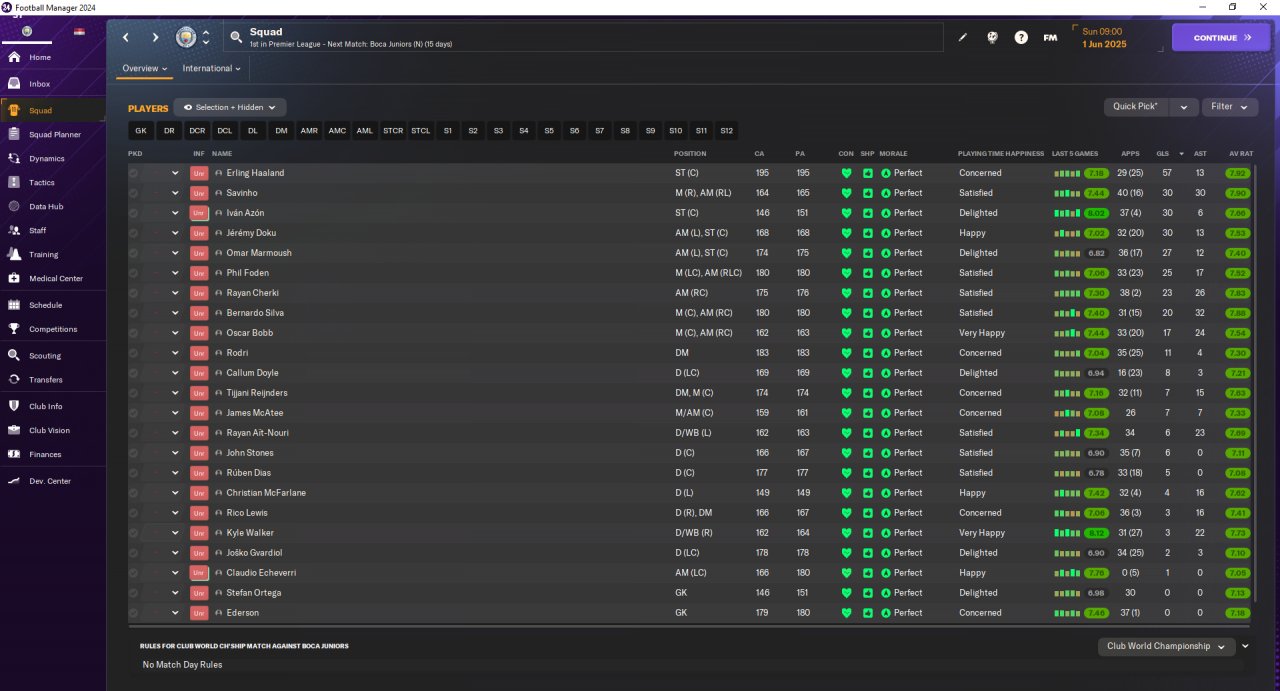Select the S12 substitute slot
Viewport: 1280px width, 691px height.
coord(727,131)
